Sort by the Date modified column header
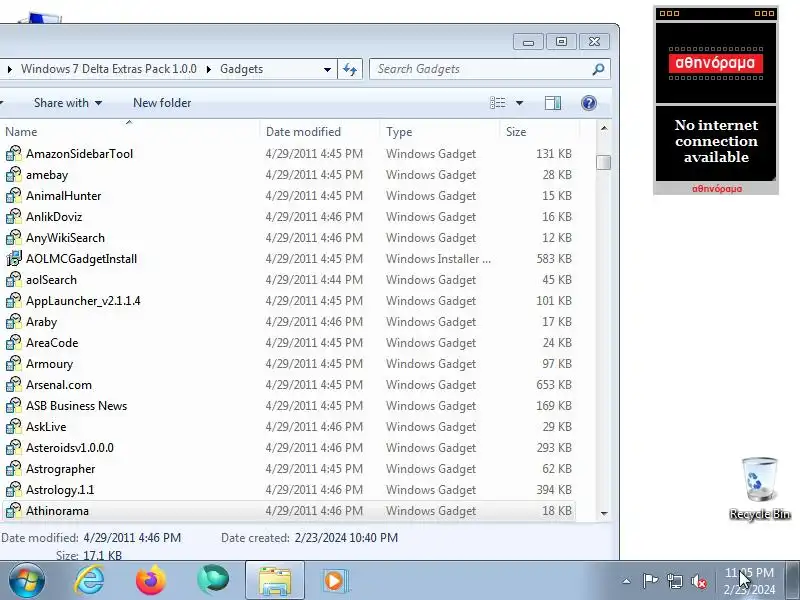The width and height of the screenshot is (800, 600). tap(320, 132)
